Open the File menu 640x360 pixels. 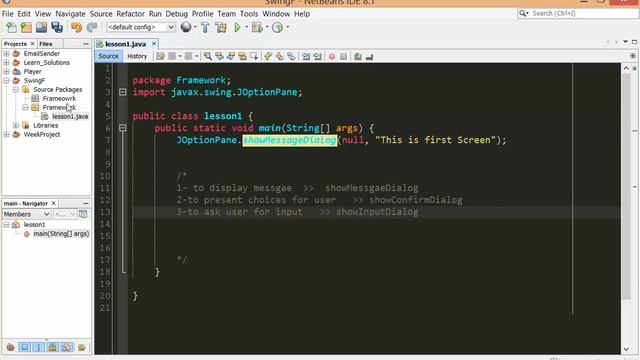pyautogui.click(x=8, y=14)
